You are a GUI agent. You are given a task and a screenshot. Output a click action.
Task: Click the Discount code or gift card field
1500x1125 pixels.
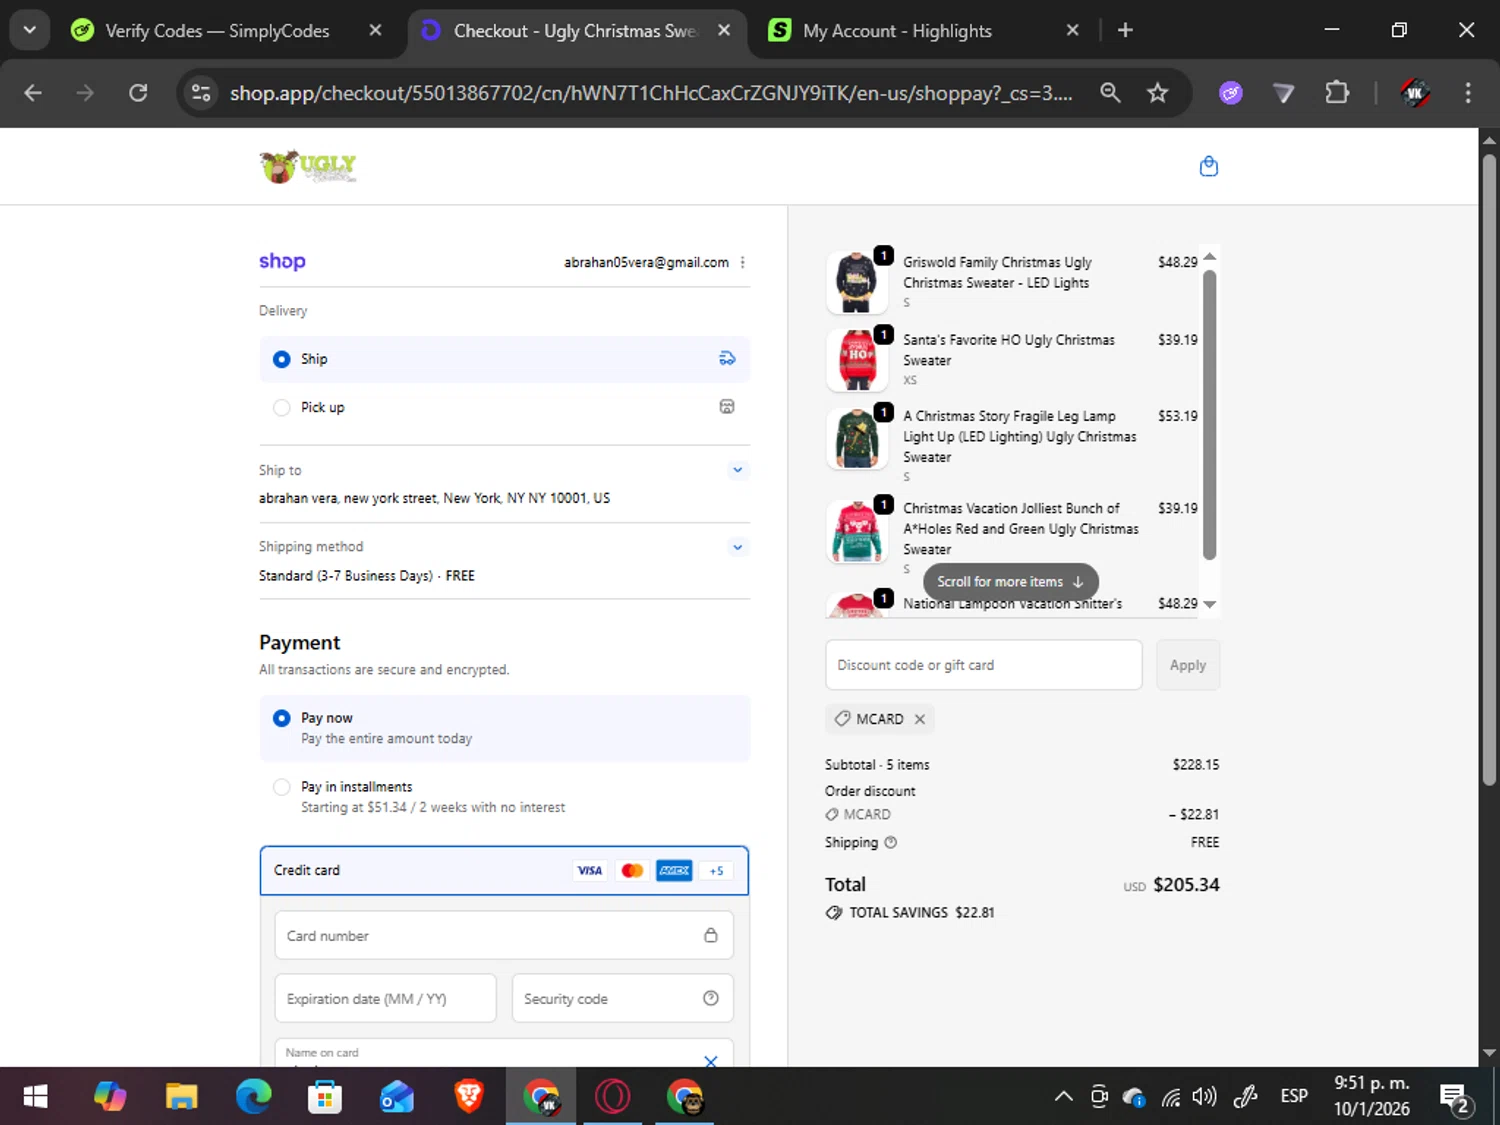click(983, 665)
